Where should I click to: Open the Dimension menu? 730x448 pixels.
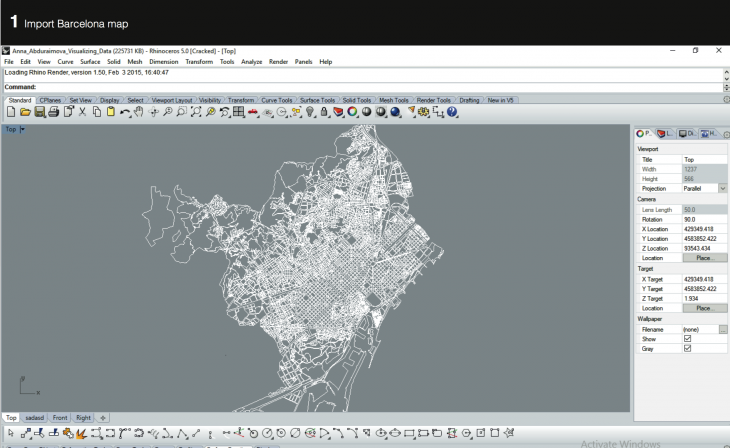[163, 61]
